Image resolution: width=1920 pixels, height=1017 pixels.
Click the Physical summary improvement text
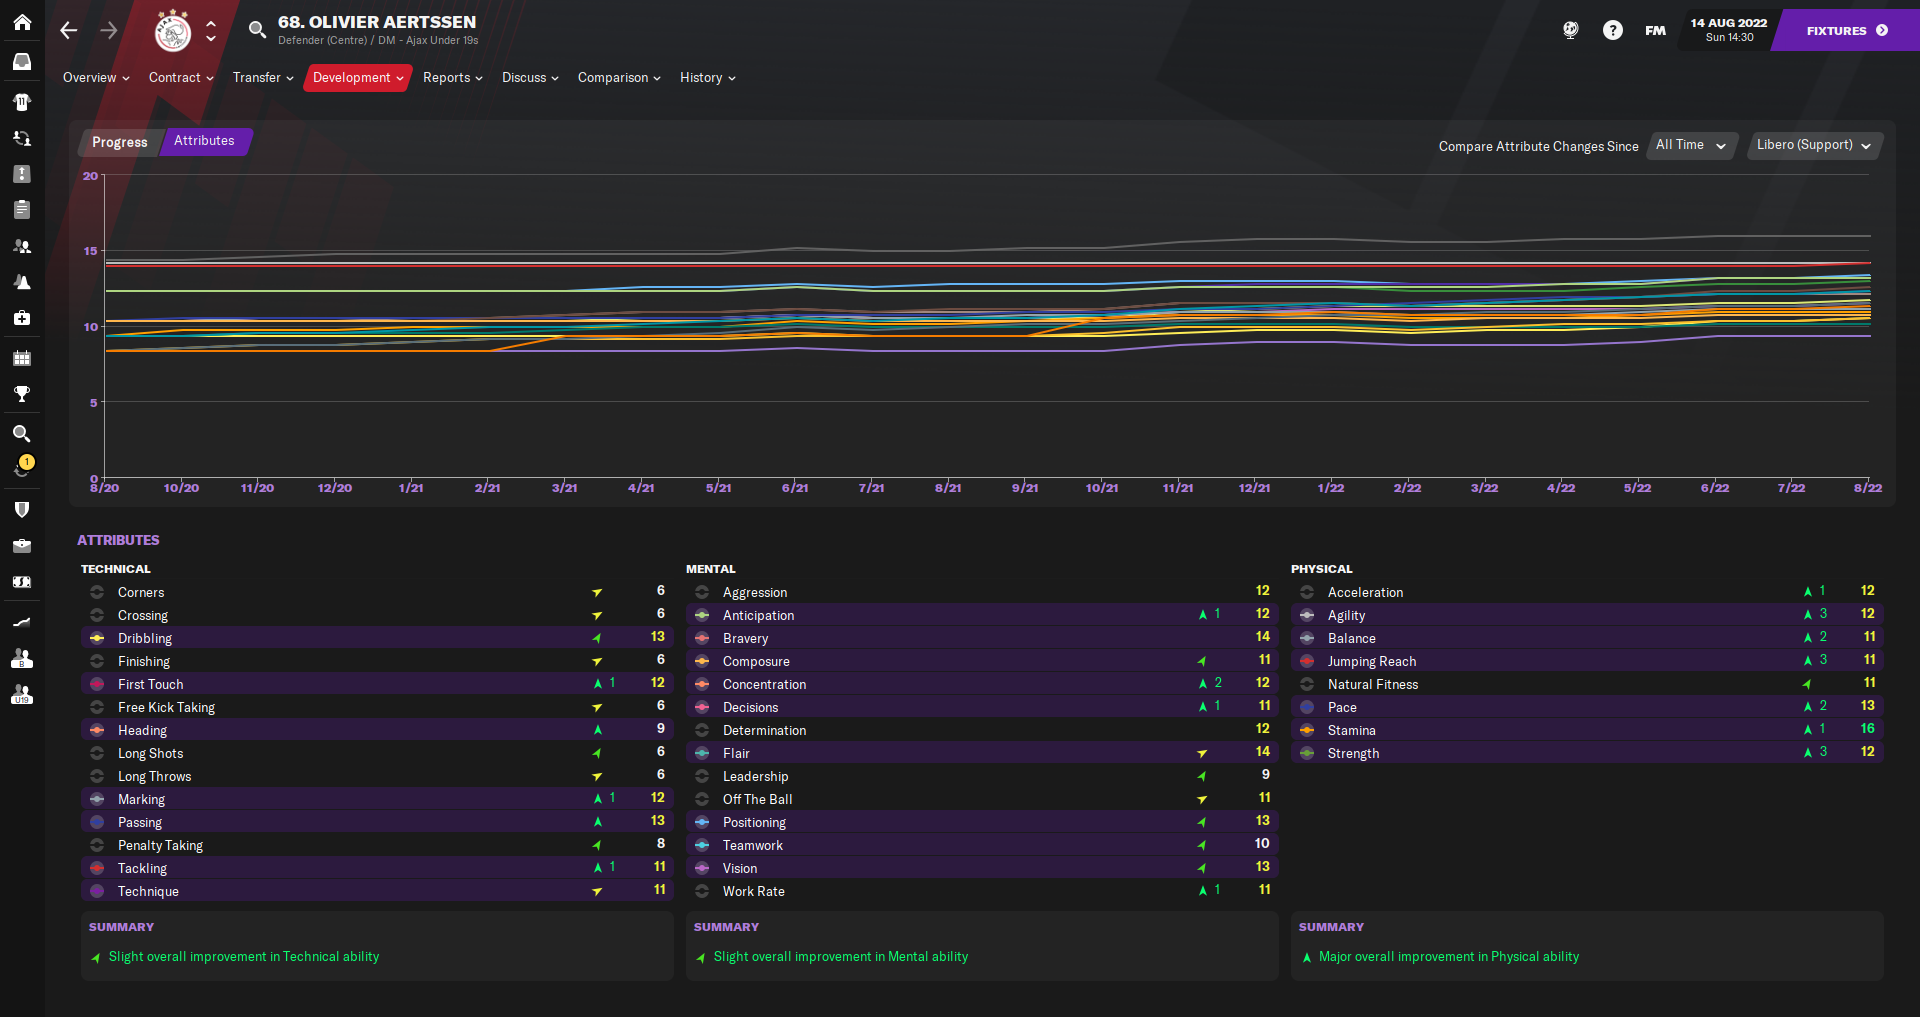(1448, 957)
